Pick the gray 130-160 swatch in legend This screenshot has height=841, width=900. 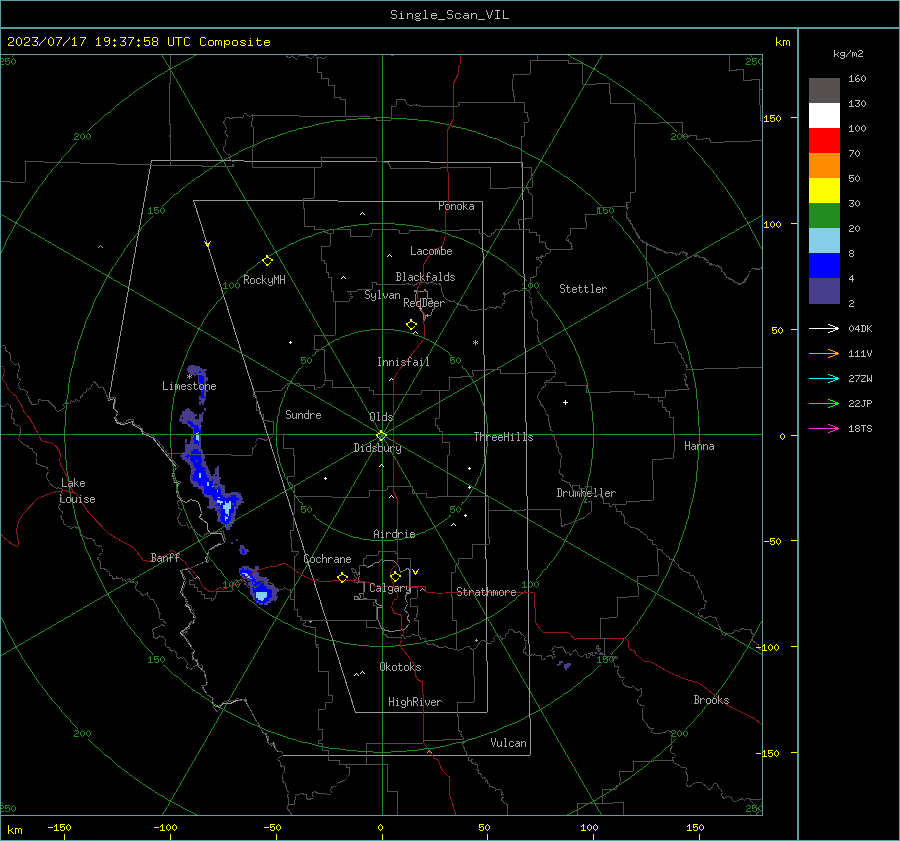click(x=824, y=91)
